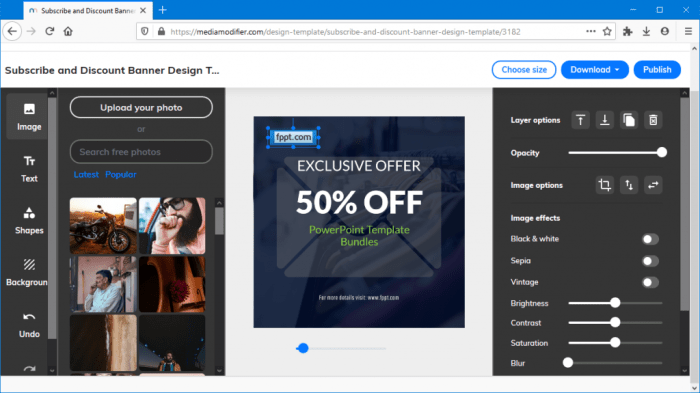Viewport: 700px width, 393px height.
Task: Flip image vertically icon
Action: click(629, 185)
